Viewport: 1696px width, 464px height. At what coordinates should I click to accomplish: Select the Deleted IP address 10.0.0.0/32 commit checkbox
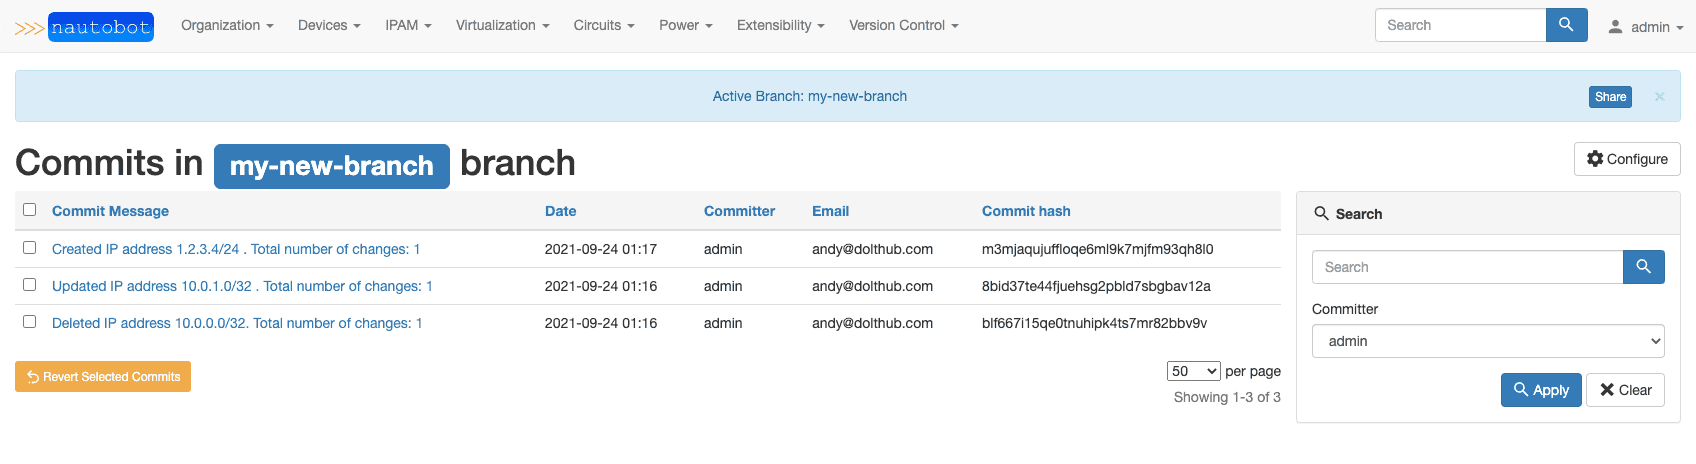tap(30, 322)
